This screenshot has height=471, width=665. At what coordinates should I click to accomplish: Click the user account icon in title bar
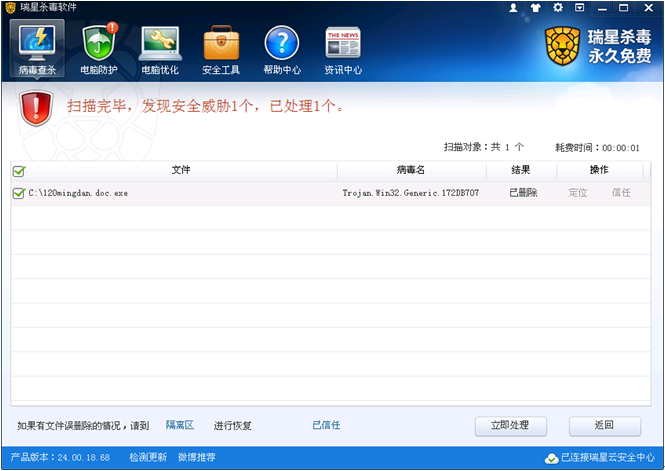pos(514,8)
